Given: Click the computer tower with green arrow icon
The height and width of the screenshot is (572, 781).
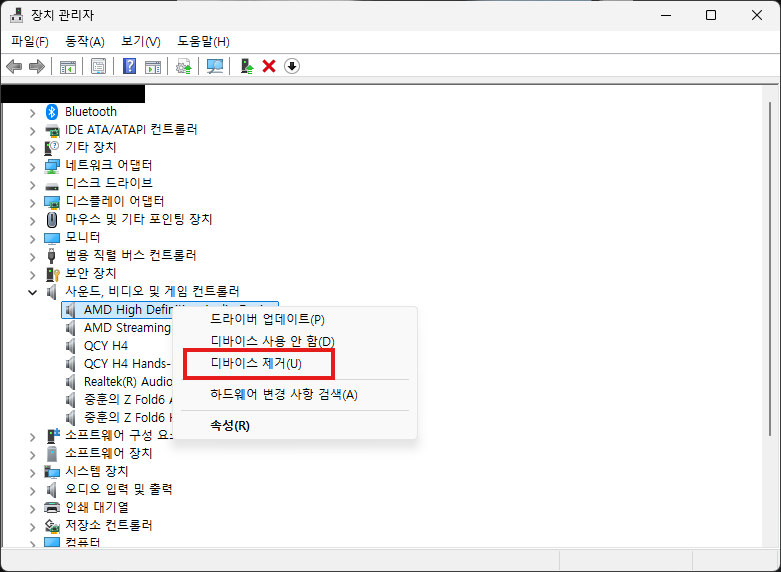Looking at the screenshot, I should pyautogui.click(x=247, y=66).
